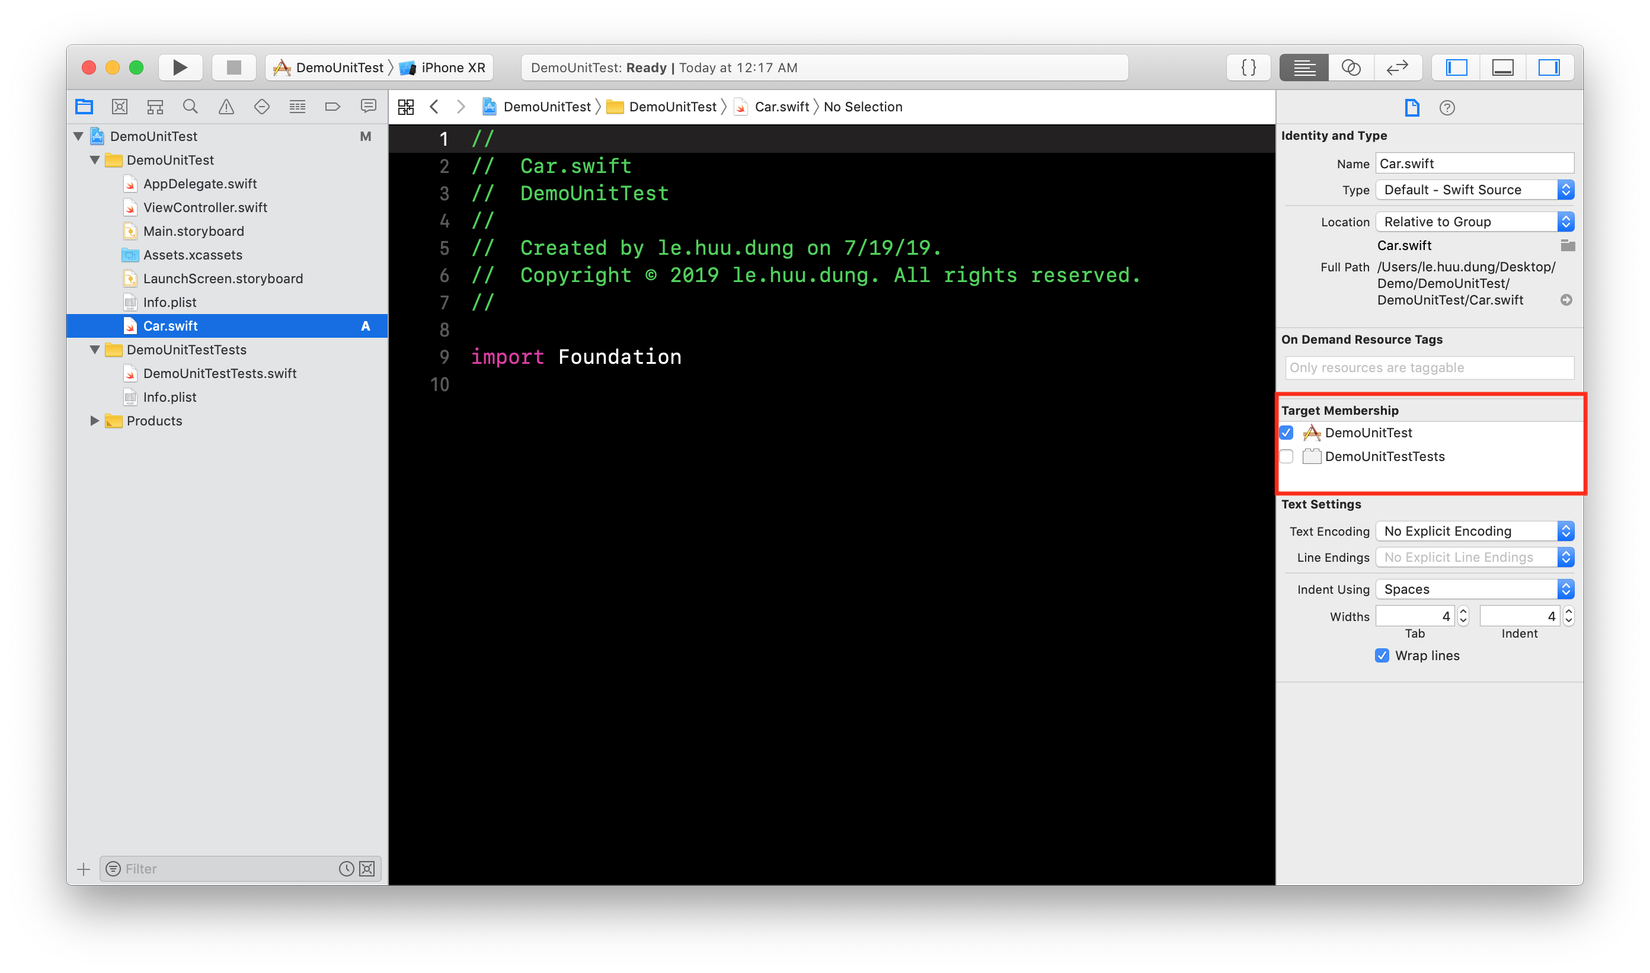Viewport: 1650px width, 973px height.
Task: Choose the iPhone XR run destination
Action: (x=442, y=67)
